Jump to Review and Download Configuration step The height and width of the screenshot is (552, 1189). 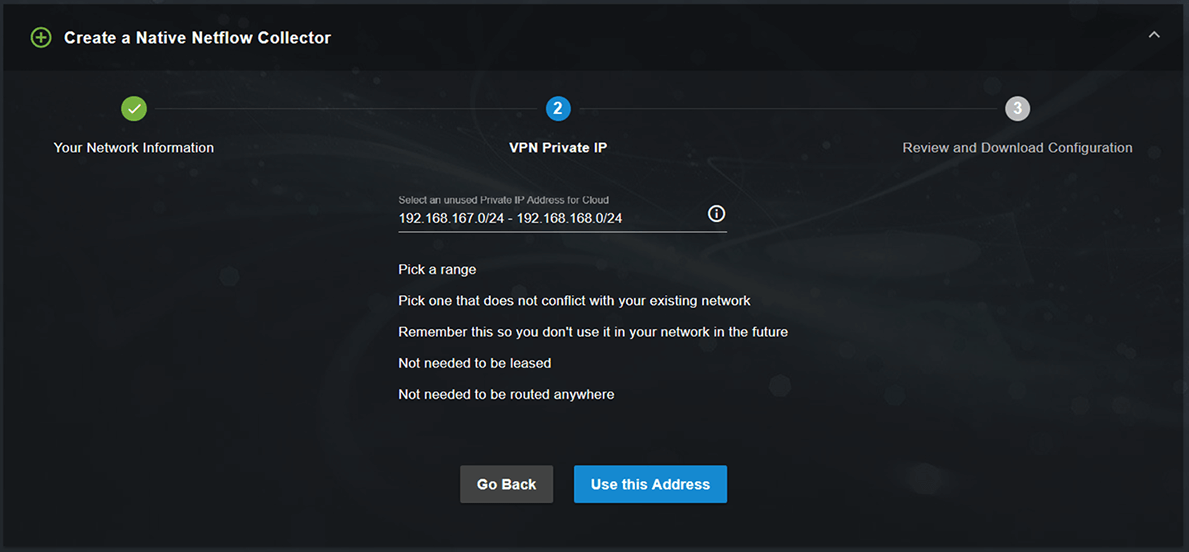coord(1018,148)
